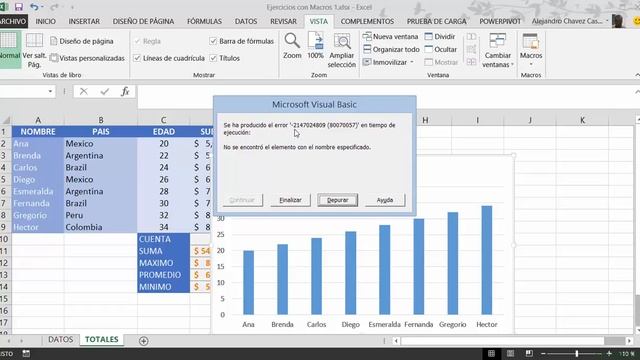The image size is (640, 360).
Task: Click Finalizar in the error dialog
Action: point(290,200)
